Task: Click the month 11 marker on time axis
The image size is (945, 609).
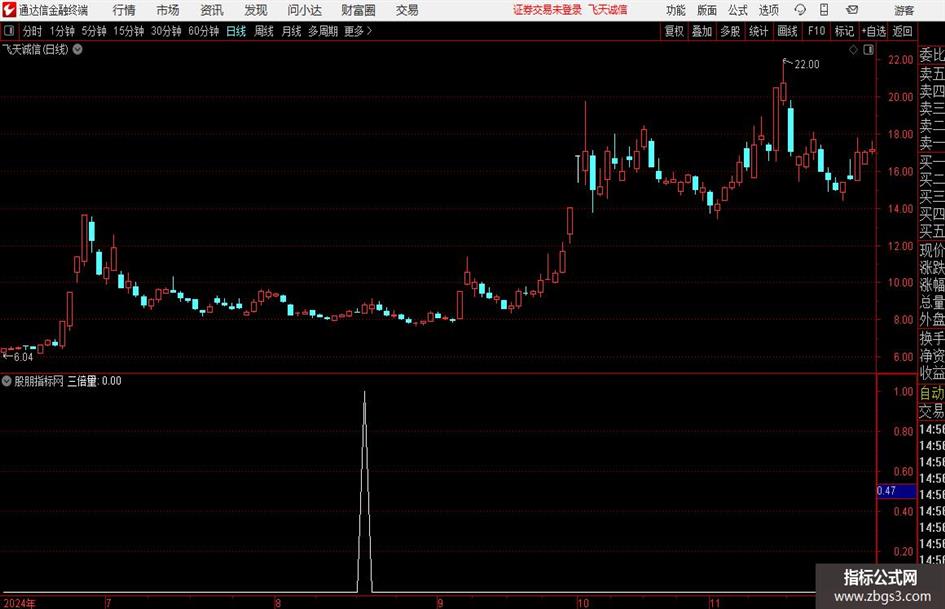Action: point(715,603)
